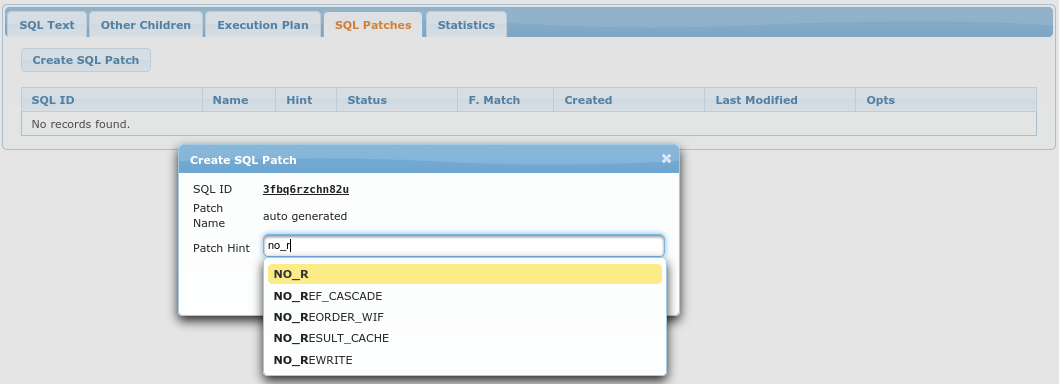This screenshot has width=1059, height=384.
Task: Click the Create SQL Patch dialog title
Action: coord(243,160)
